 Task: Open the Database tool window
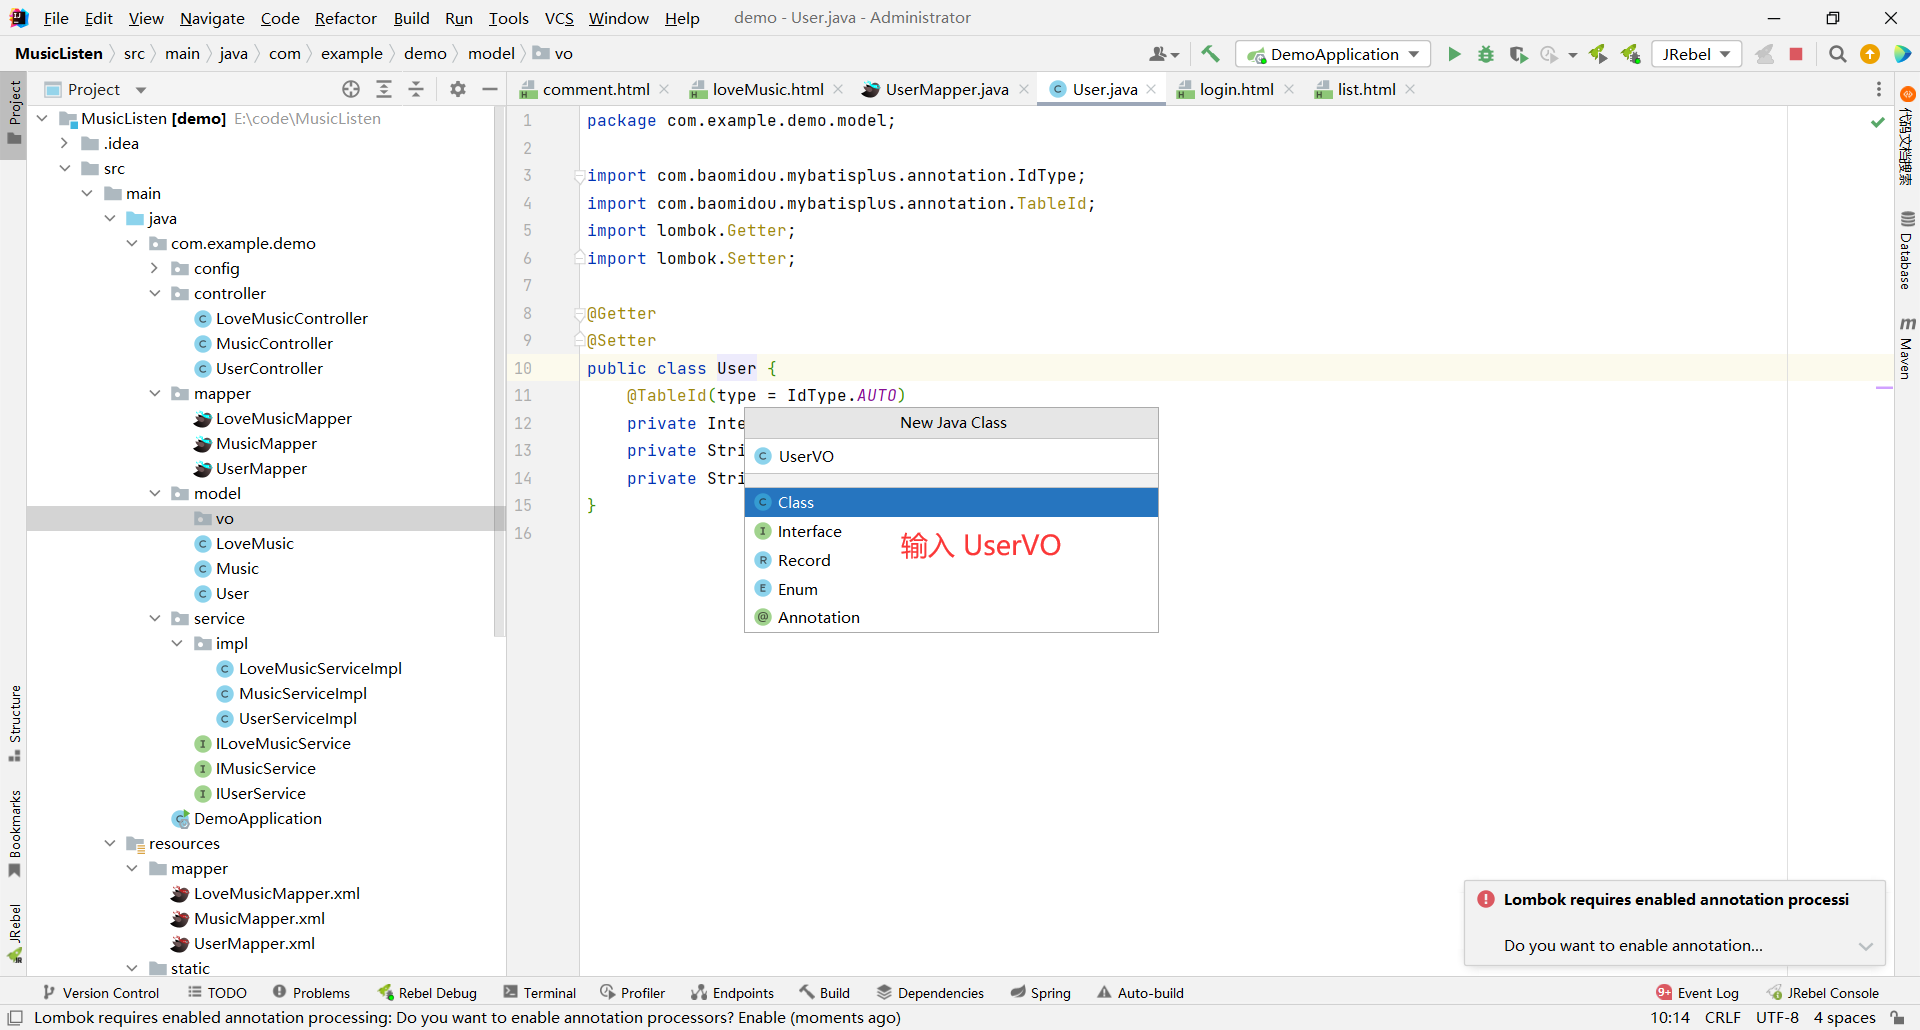coord(1906,250)
